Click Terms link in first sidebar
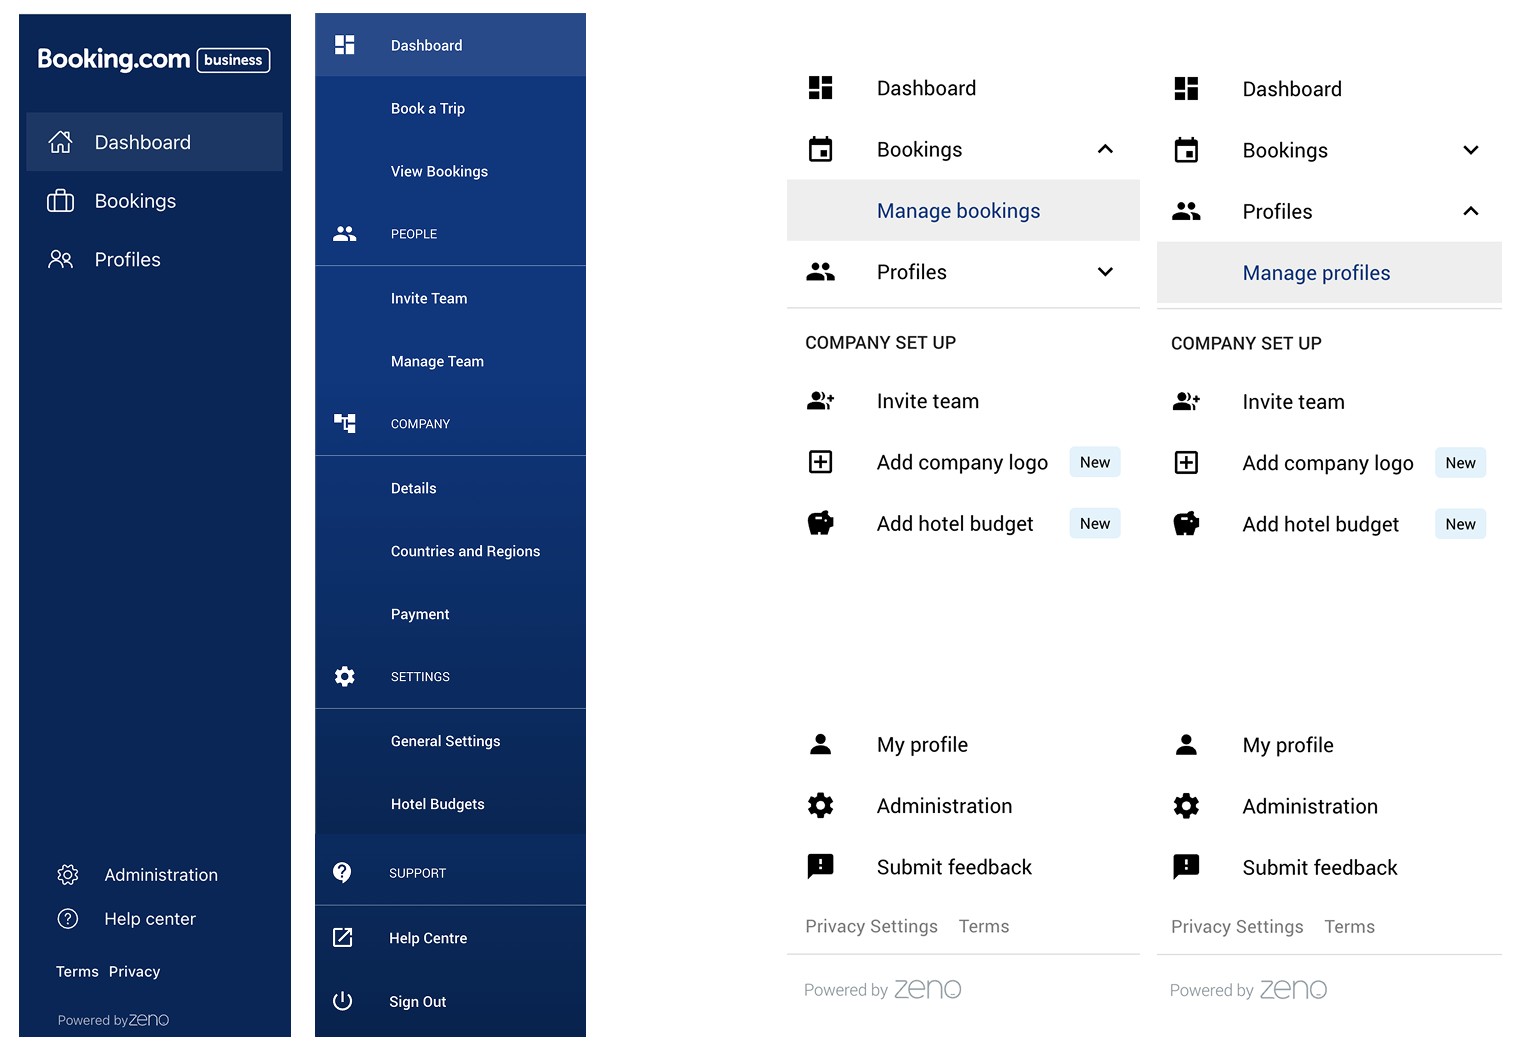The image size is (1529, 1050). coord(77,972)
